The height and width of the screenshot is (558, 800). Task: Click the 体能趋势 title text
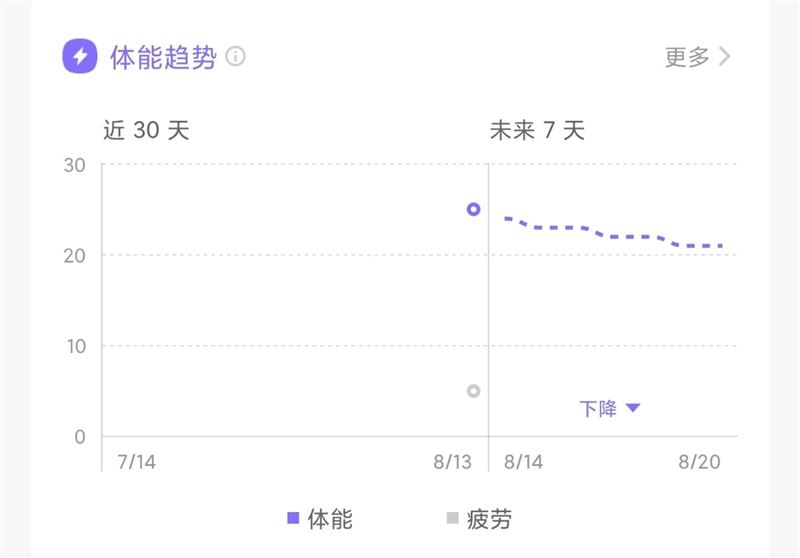pyautogui.click(x=163, y=57)
